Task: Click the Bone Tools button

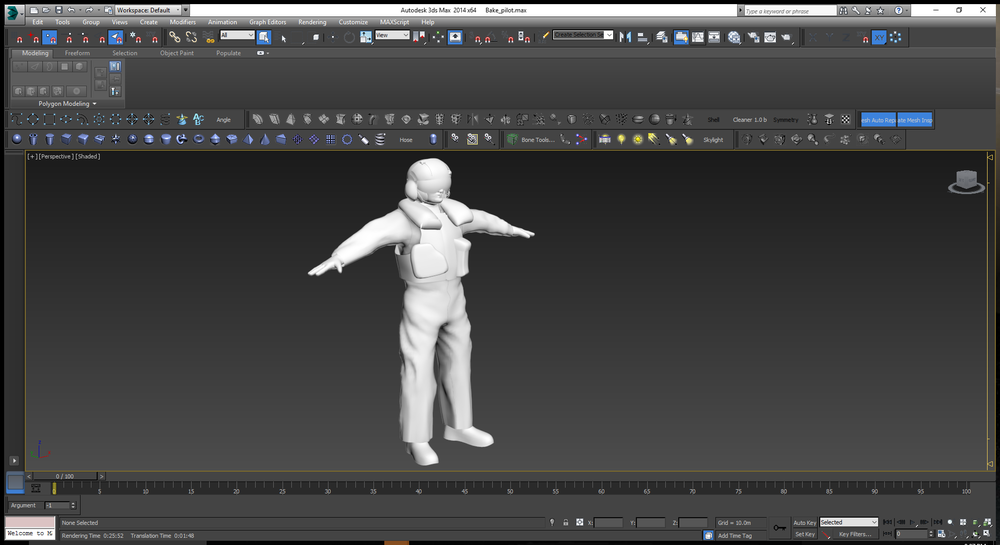Action: tap(537, 140)
